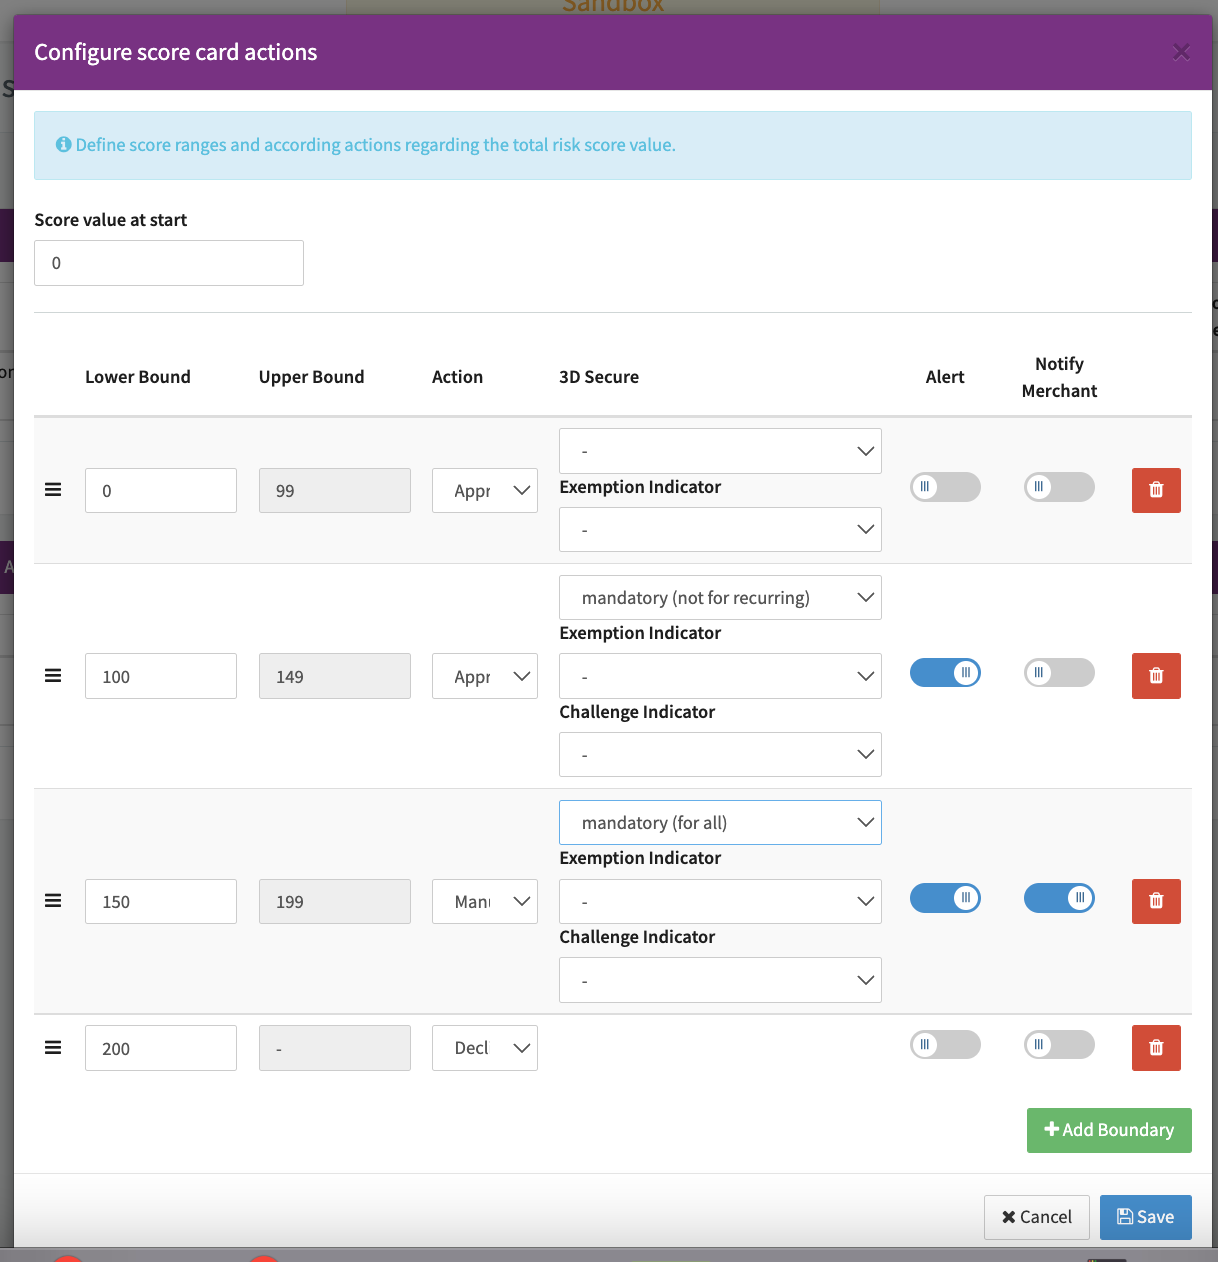Save the score card configuration
This screenshot has width=1218, height=1262.
[x=1145, y=1217]
